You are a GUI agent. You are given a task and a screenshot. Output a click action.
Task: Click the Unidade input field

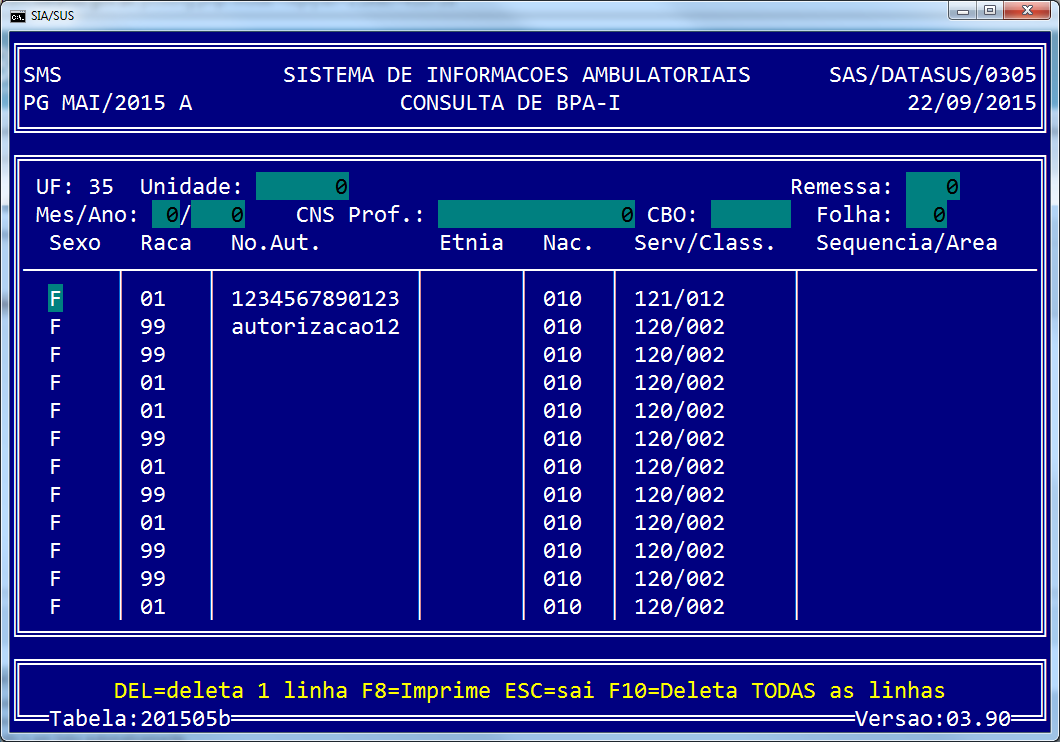(x=302, y=187)
